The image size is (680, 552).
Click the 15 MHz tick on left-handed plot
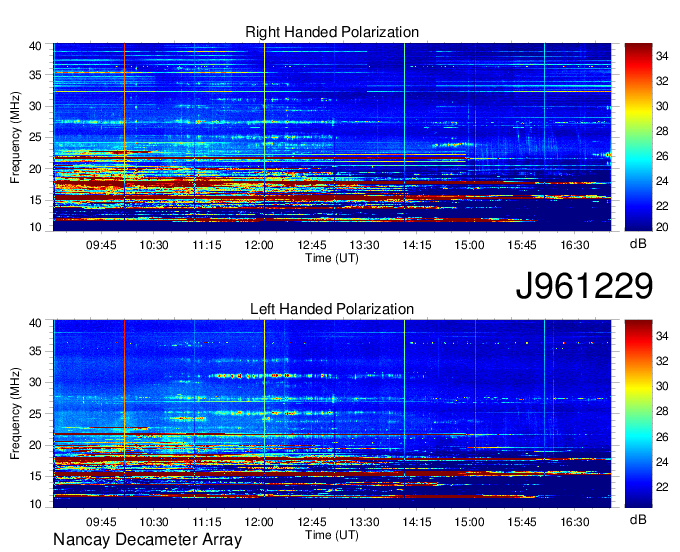pos(35,476)
